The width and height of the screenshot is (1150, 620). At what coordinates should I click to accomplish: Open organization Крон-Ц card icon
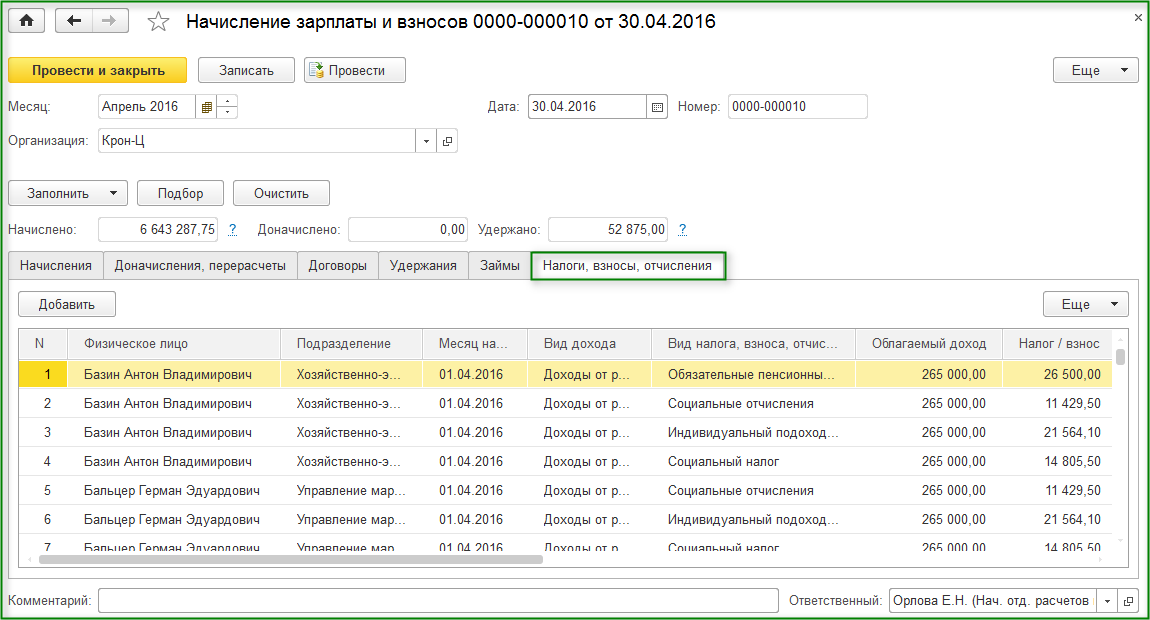[447, 141]
